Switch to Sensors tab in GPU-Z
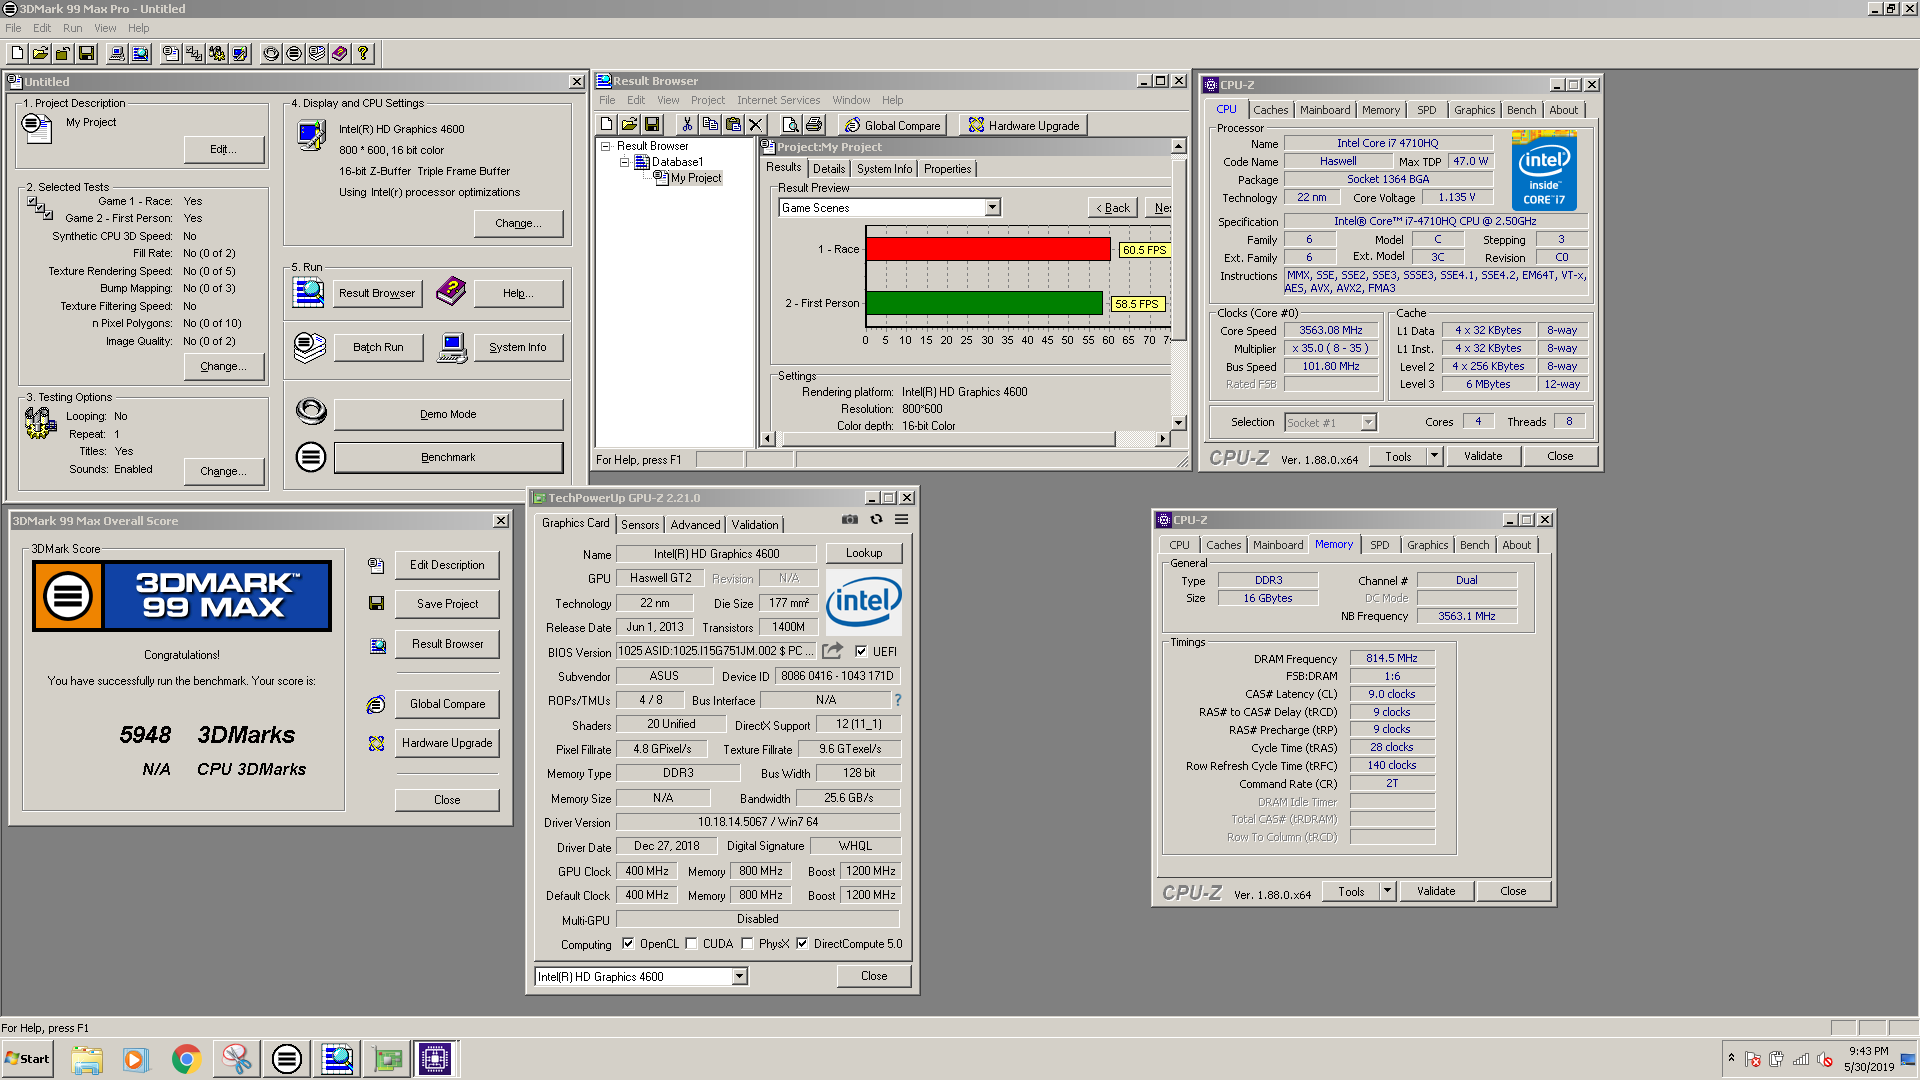Image resolution: width=1920 pixels, height=1080 pixels. [640, 524]
